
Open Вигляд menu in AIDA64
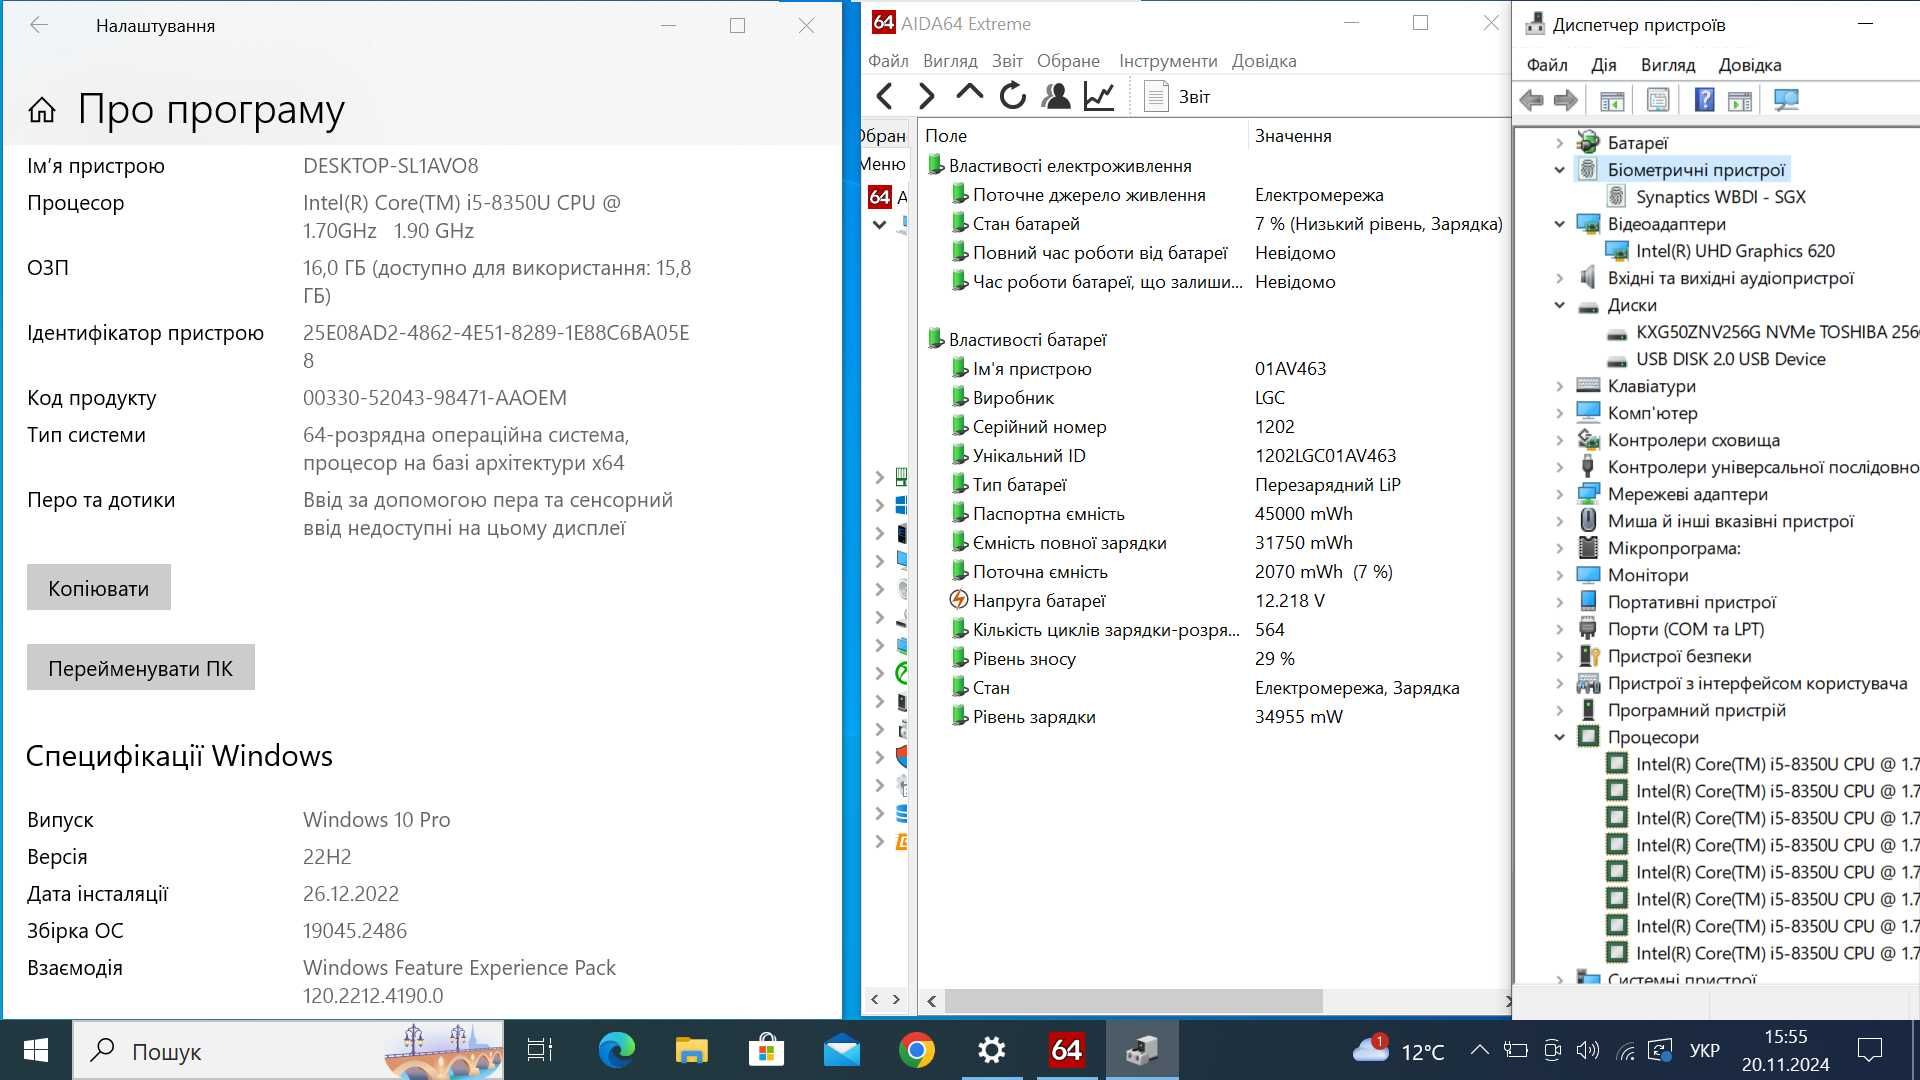click(x=949, y=61)
